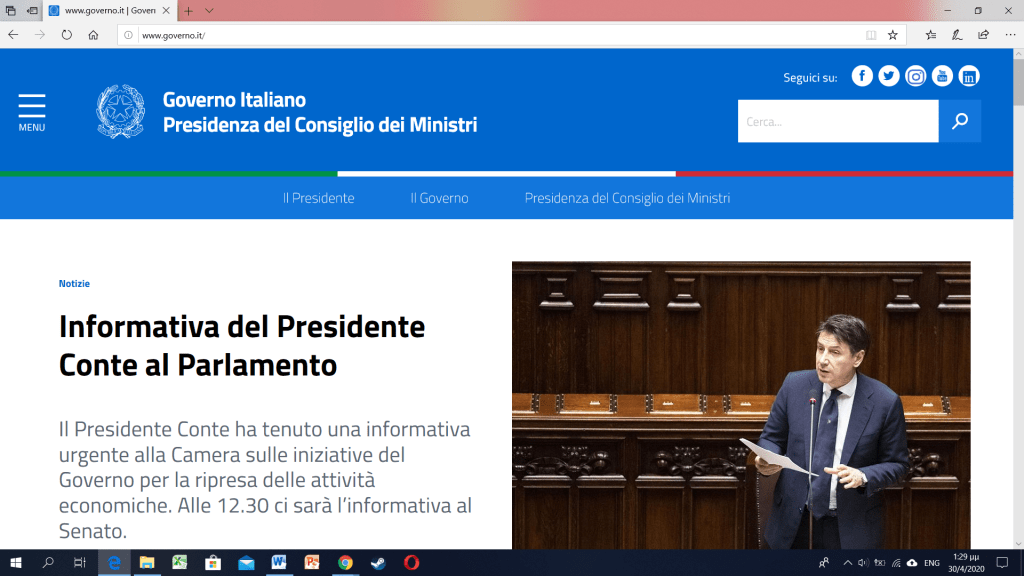Open browser settings and more menu
Screen dimensions: 1024x576
(x=1010, y=35)
